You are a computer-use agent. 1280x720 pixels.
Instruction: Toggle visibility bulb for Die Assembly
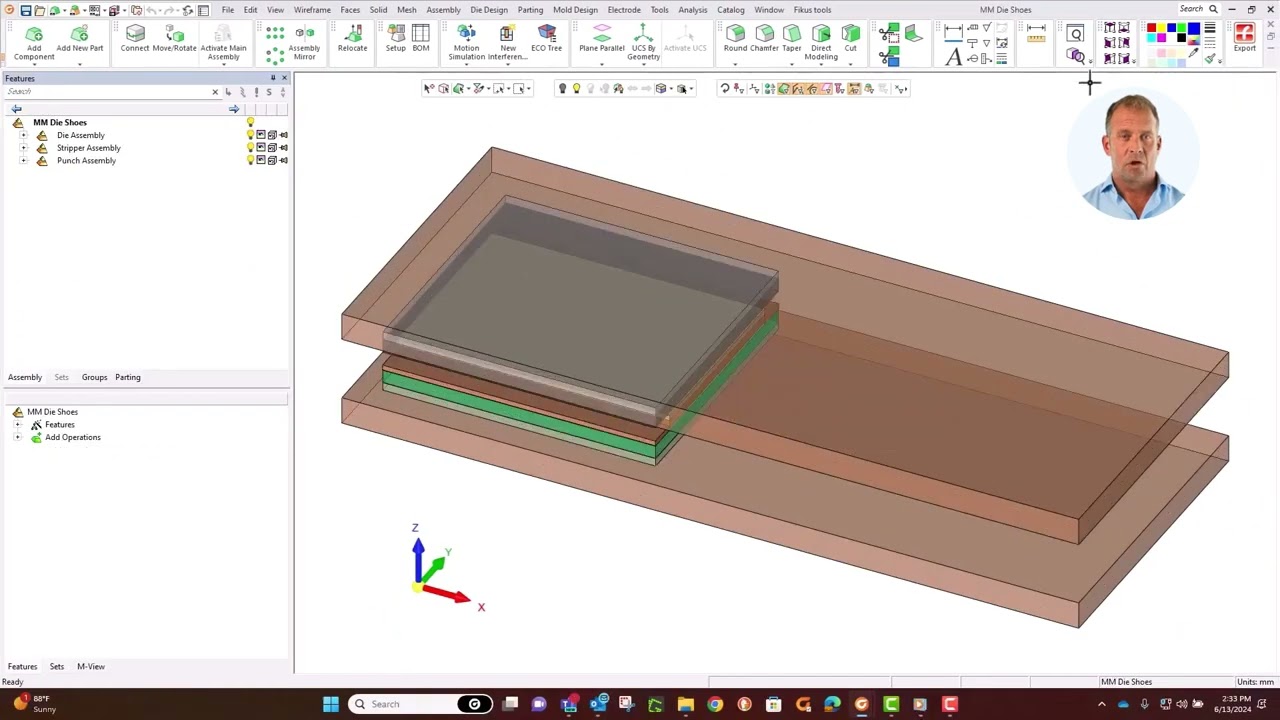pos(250,135)
